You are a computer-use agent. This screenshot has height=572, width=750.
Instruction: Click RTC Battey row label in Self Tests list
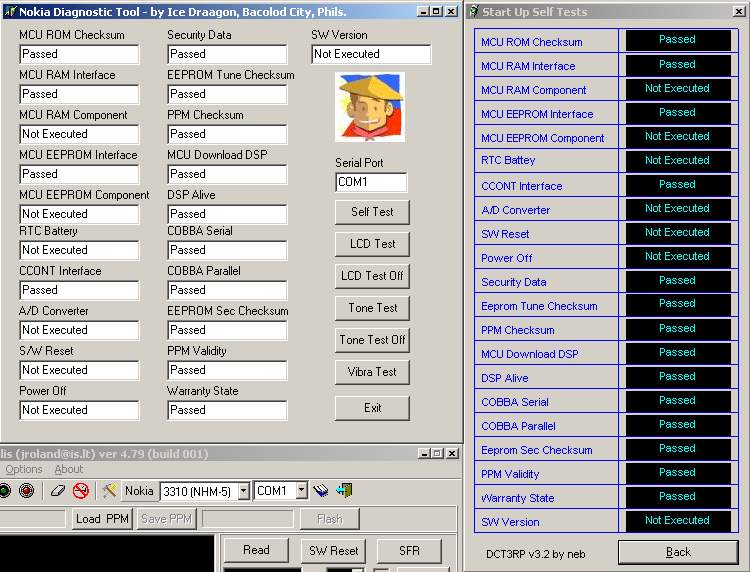pos(508,160)
